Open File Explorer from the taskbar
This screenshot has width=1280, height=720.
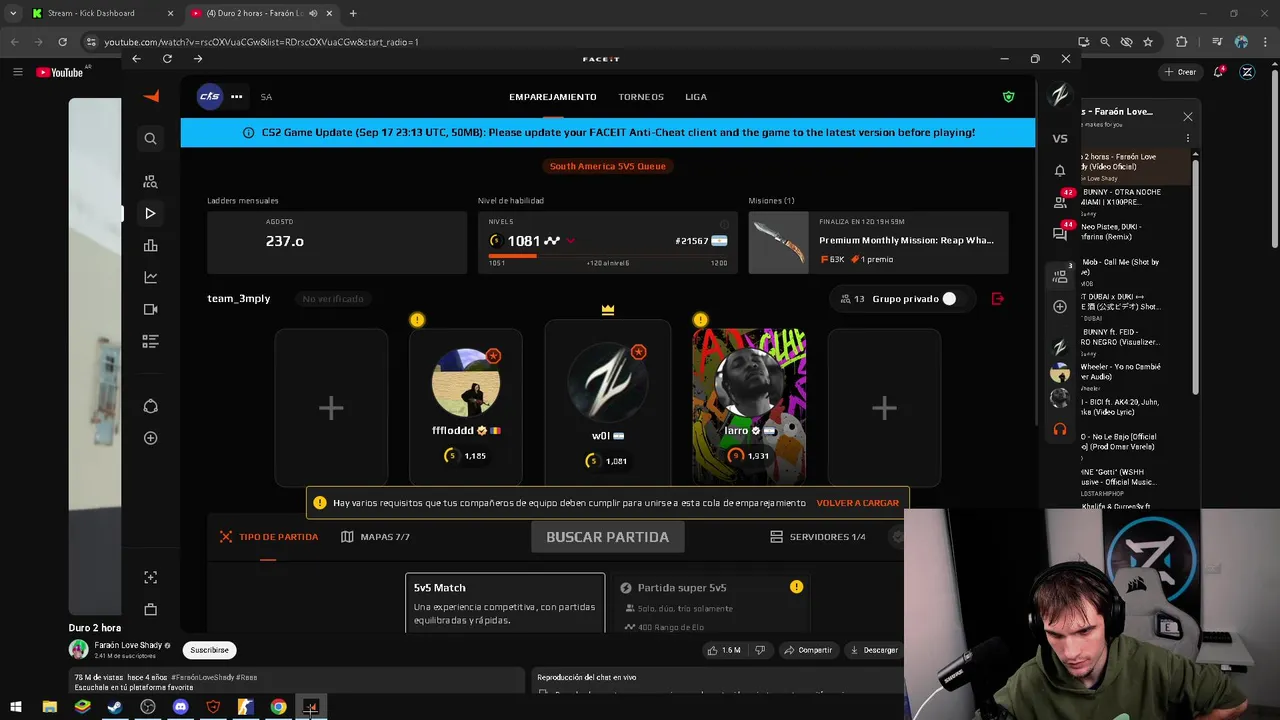[x=49, y=707]
